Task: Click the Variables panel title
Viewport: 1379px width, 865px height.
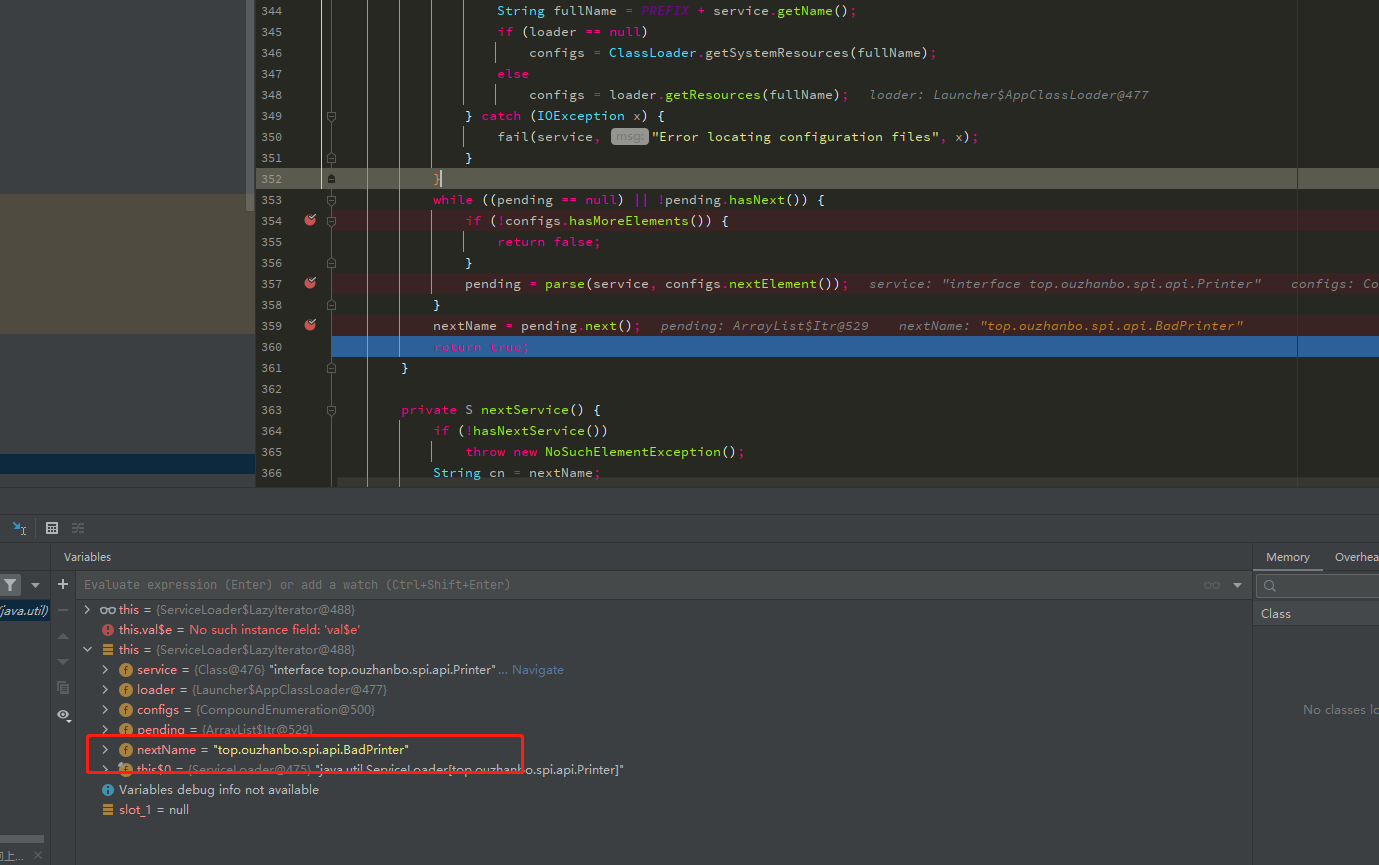Action: pos(88,557)
